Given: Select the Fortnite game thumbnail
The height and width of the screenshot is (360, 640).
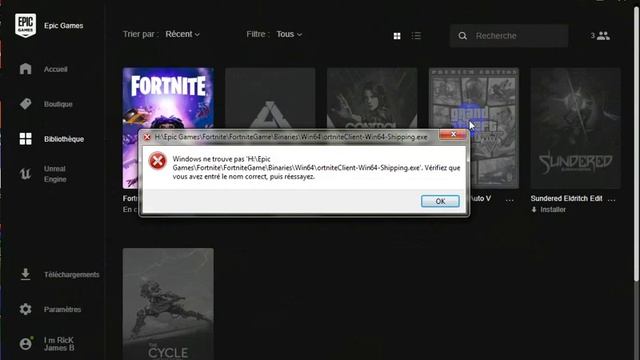Looking at the screenshot, I should click(x=168, y=98).
